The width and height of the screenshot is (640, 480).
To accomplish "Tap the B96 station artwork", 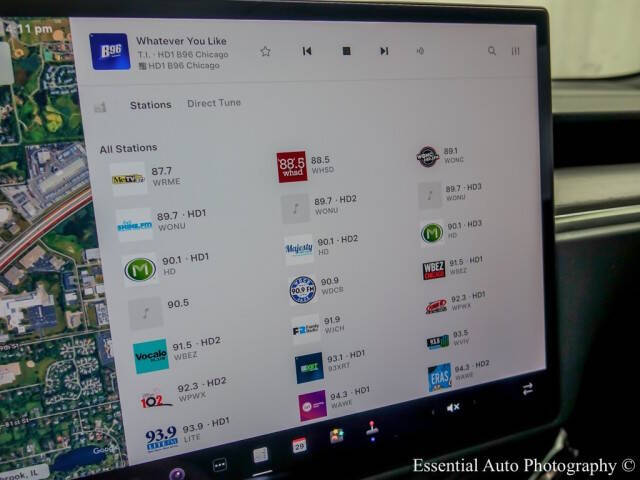I will click(110, 51).
